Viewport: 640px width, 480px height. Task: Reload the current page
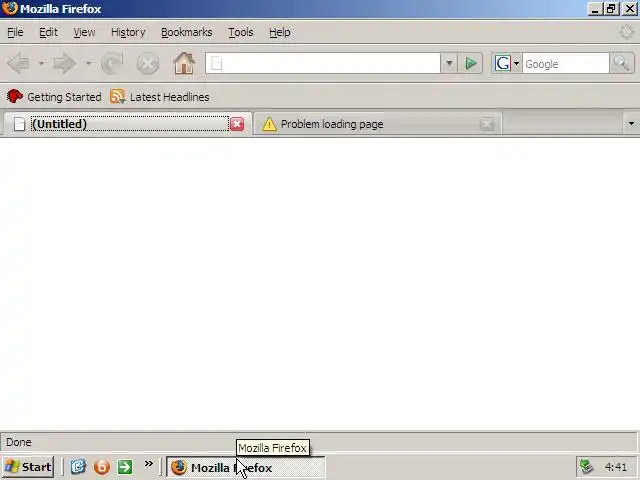(112, 63)
